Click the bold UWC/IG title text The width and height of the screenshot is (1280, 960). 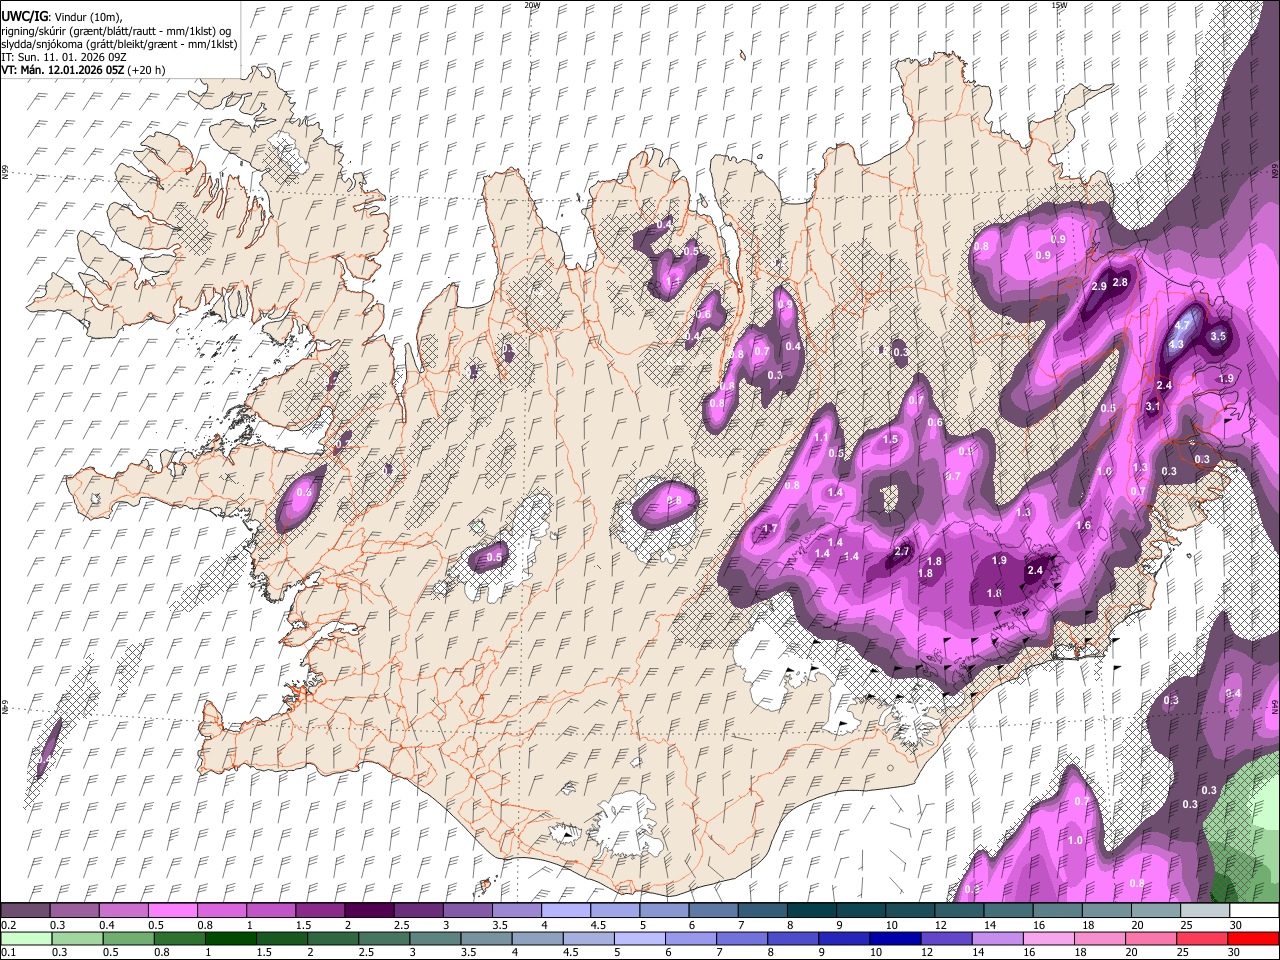point(25,16)
